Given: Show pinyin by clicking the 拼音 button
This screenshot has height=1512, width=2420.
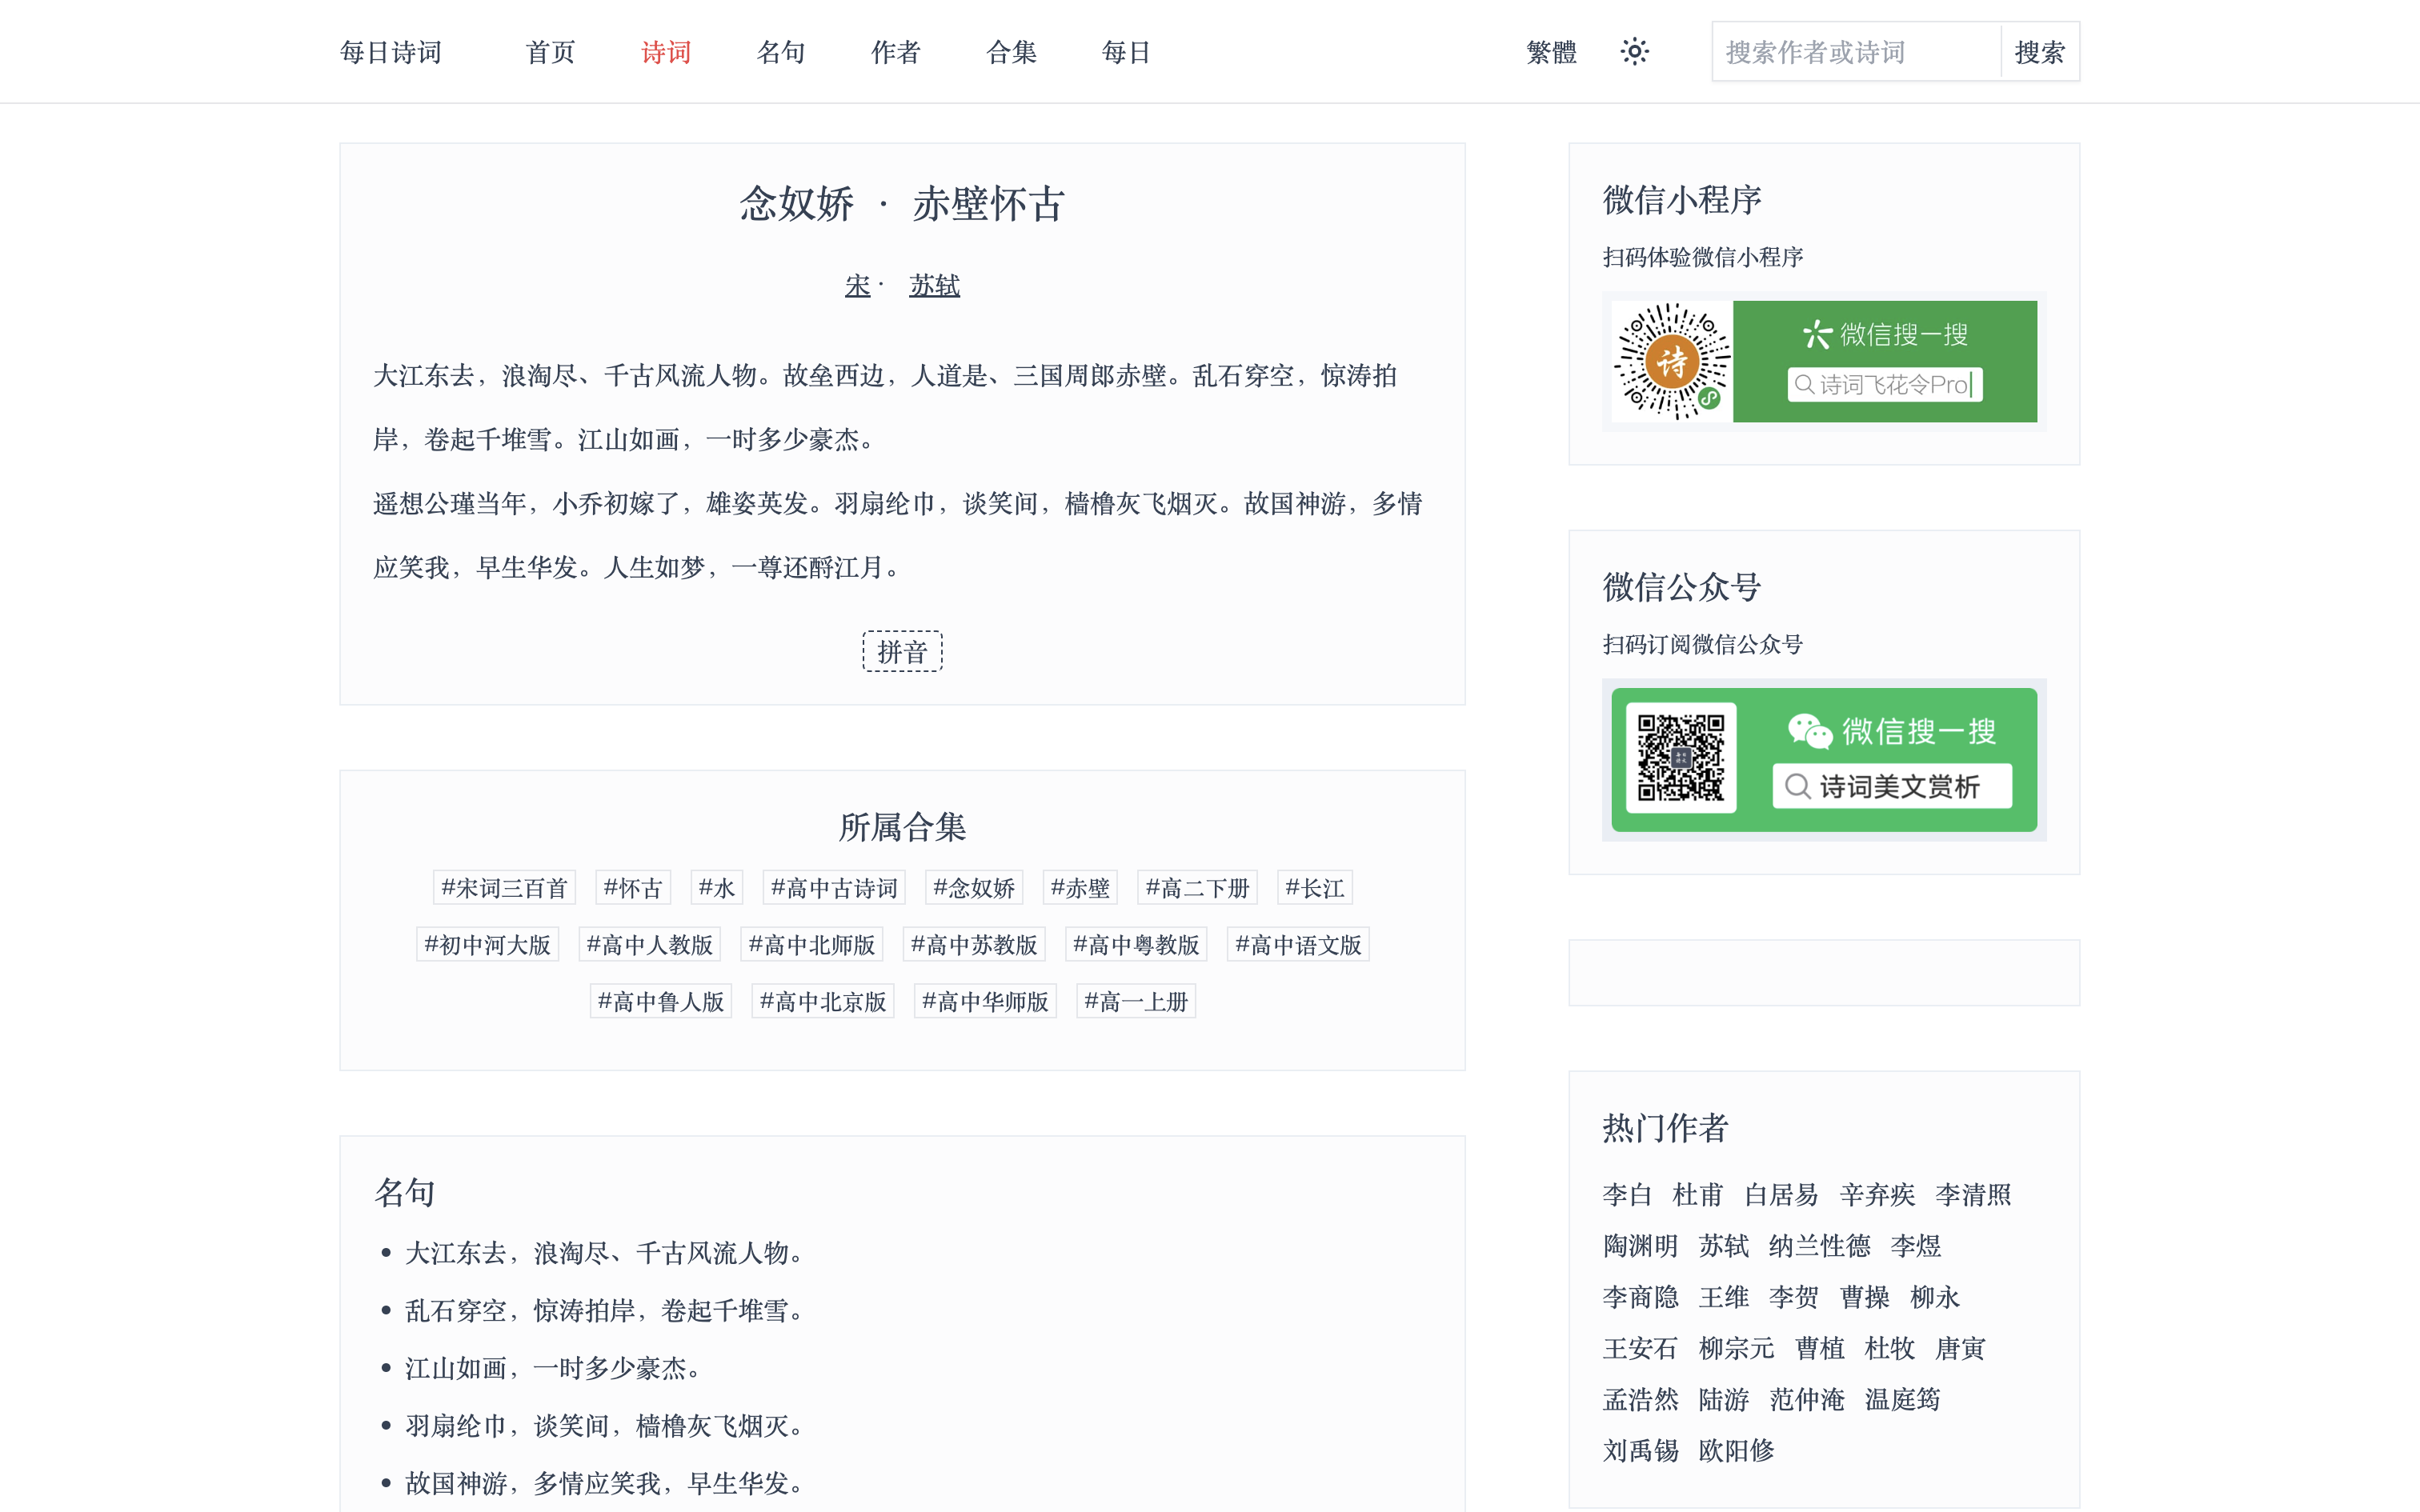Looking at the screenshot, I should (901, 651).
